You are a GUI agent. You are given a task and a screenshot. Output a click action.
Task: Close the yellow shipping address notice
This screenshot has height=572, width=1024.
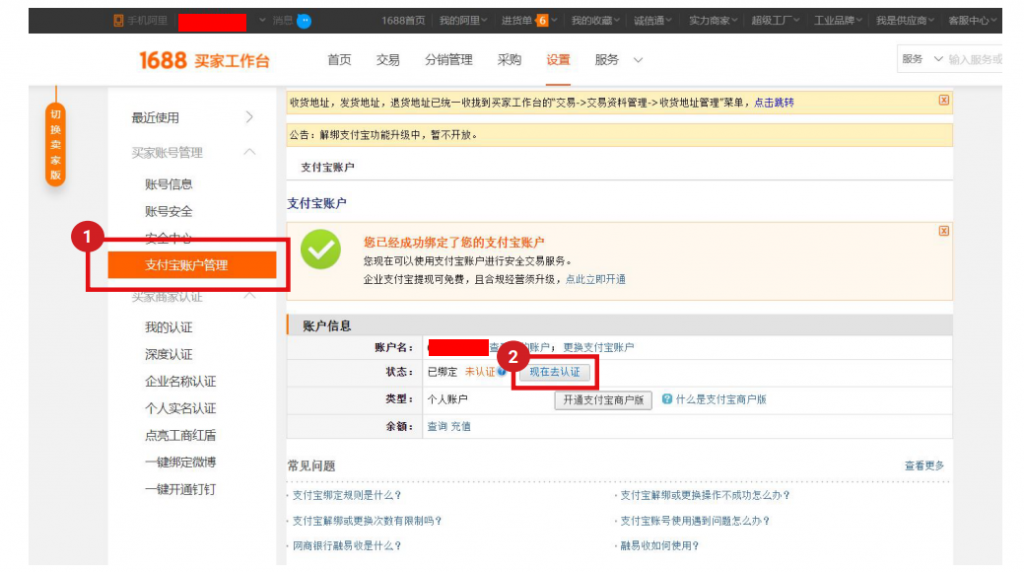click(x=943, y=100)
